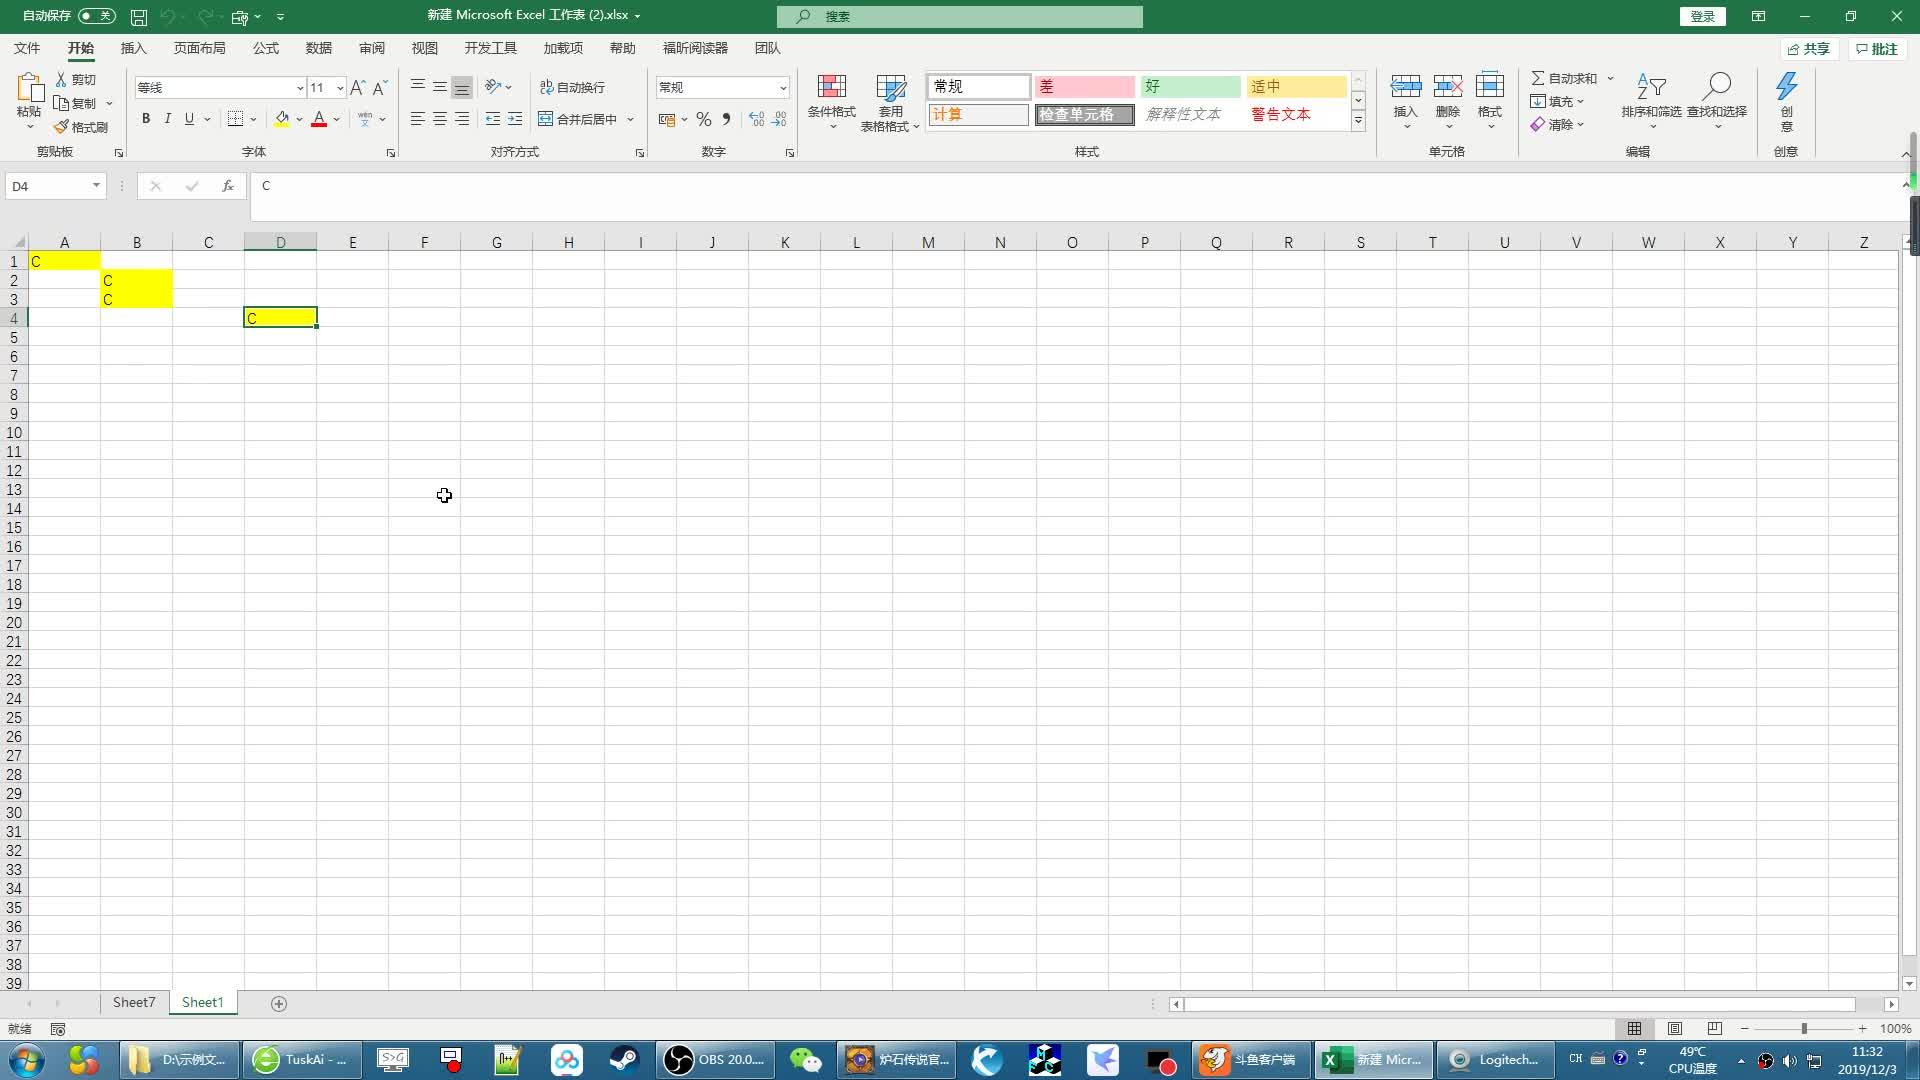Click in the 搜索 search box
1920x1080 pixels.
point(960,16)
